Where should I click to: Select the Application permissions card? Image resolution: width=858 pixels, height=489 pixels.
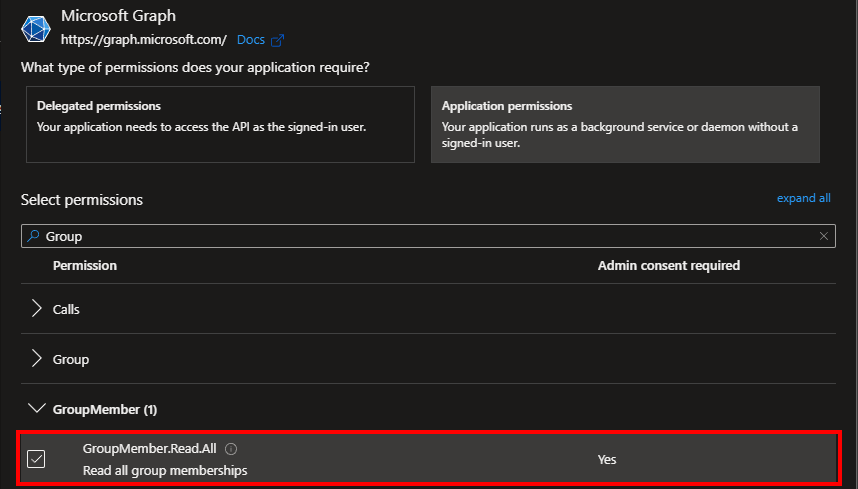625,124
